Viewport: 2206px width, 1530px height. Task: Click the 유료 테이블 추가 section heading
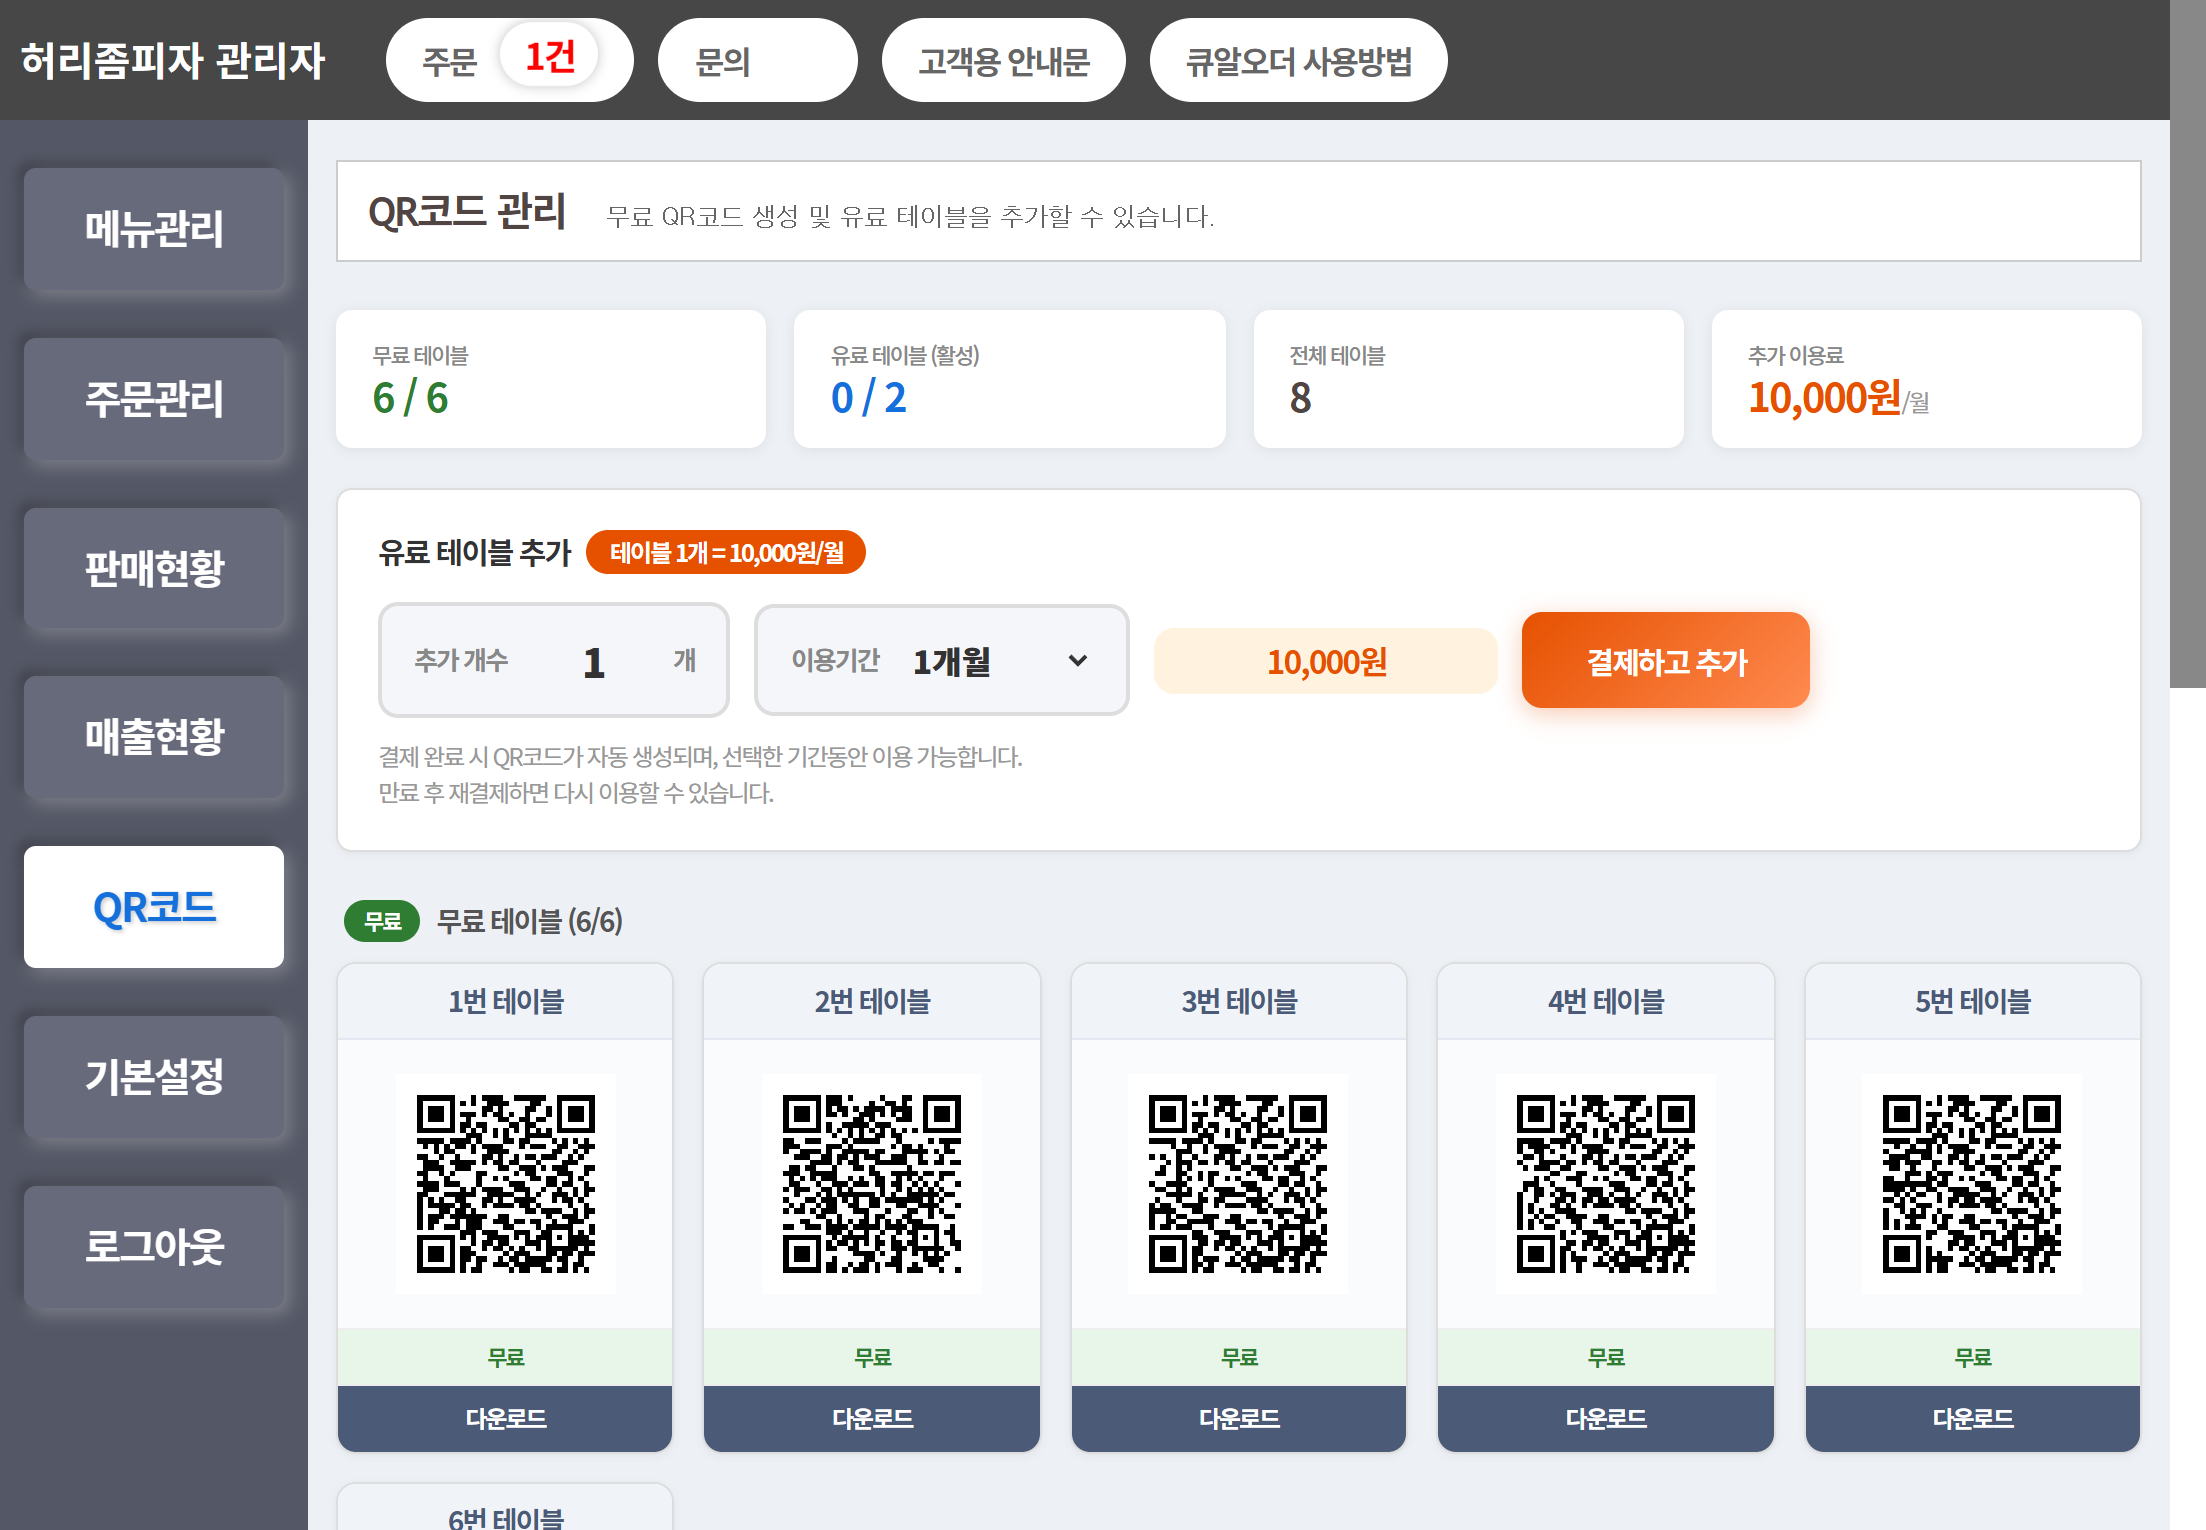coord(475,552)
